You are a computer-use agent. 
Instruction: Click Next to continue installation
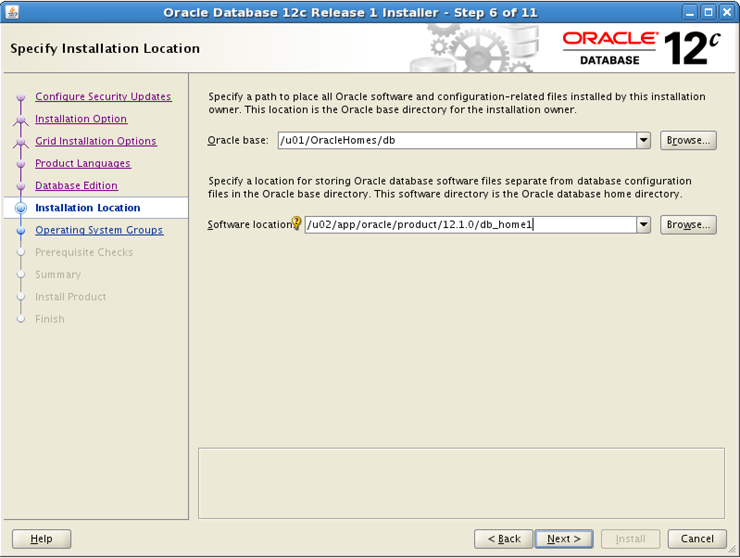coord(564,539)
